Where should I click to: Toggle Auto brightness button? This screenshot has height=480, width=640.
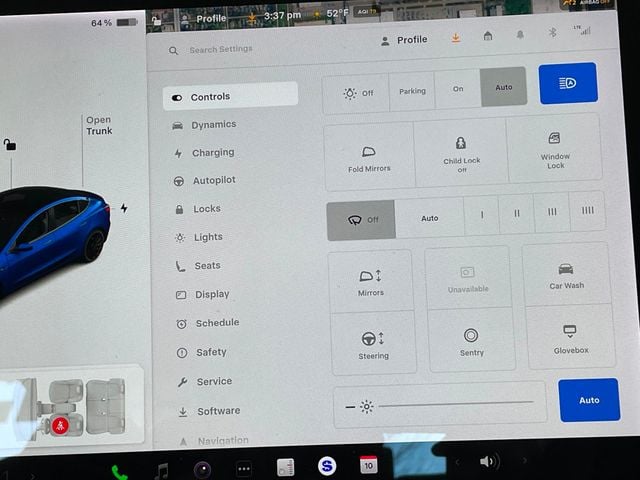589,400
